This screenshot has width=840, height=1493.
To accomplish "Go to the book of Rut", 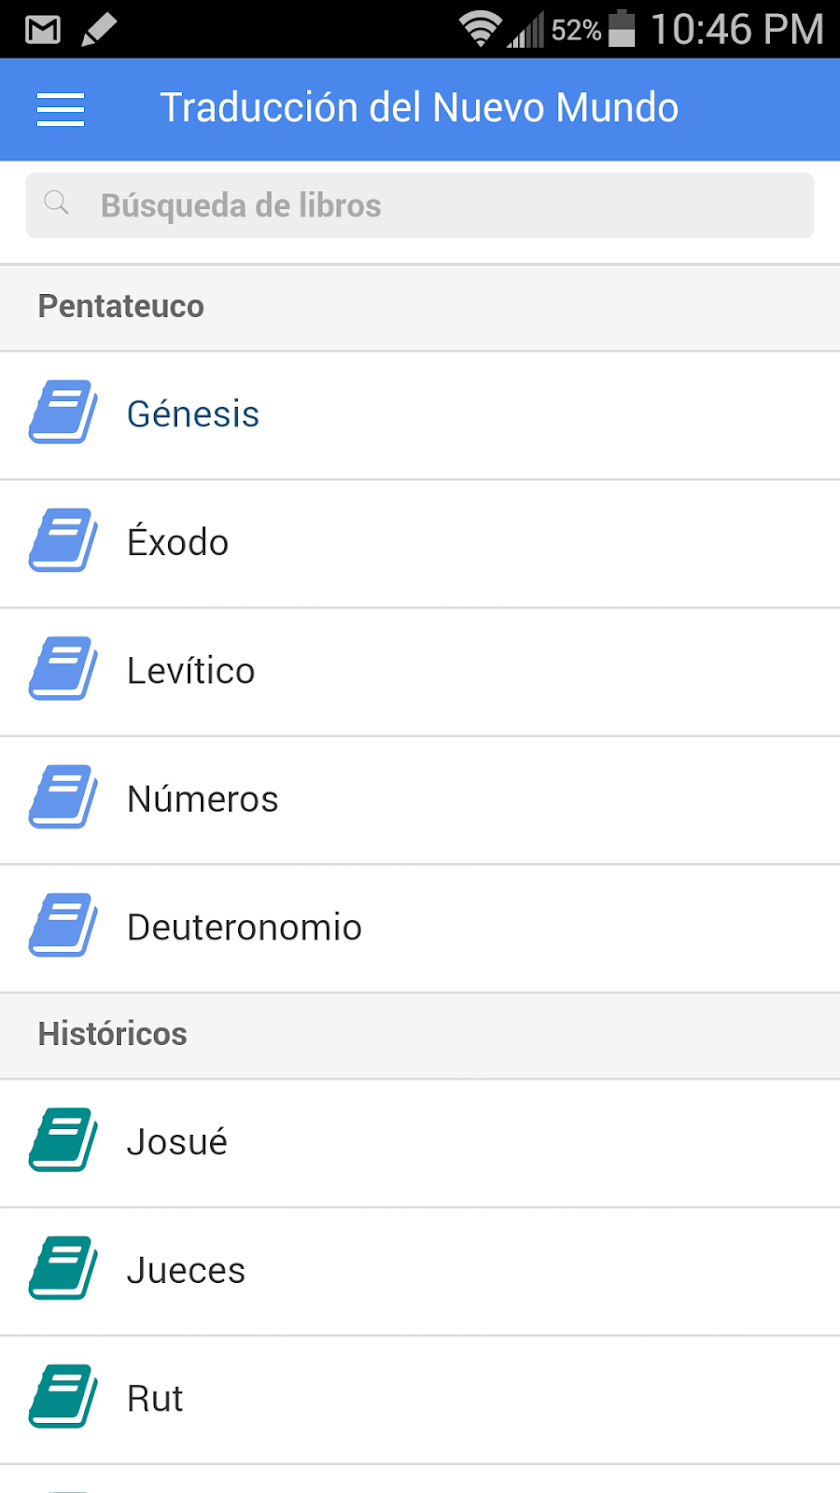I will pyautogui.click(x=155, y=1399).
